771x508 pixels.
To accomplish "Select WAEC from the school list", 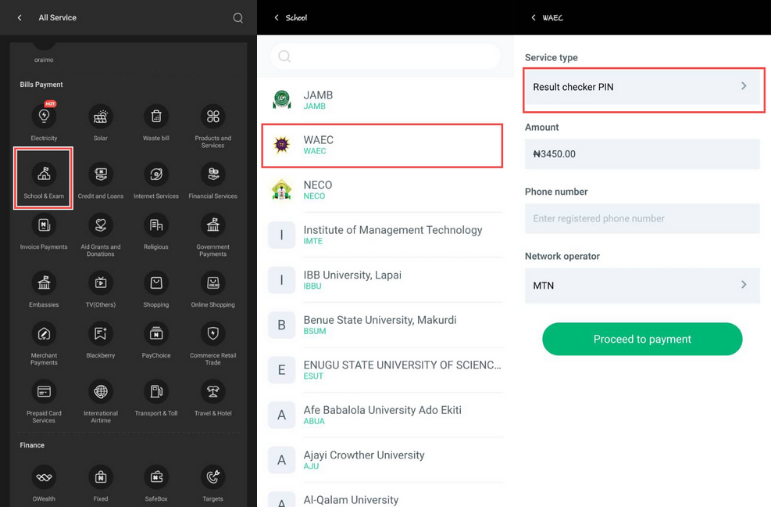I will (x=382, y=145).
